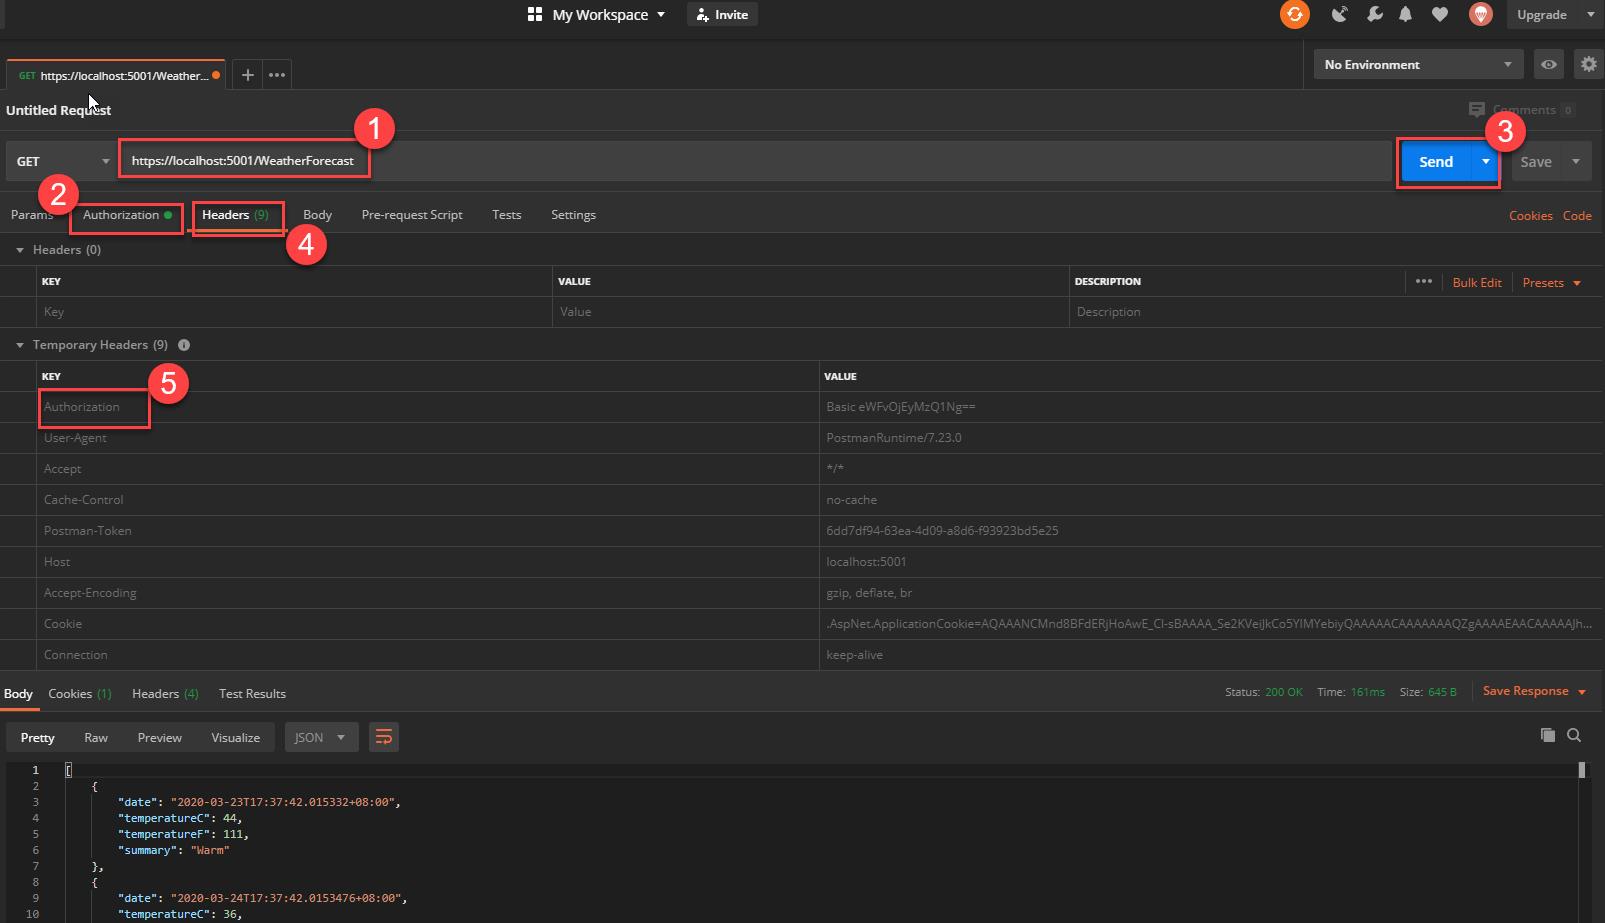This screenshot has height=923, width=1605.
Task: Open Bulk Edit for headers
Action: 1477,282
